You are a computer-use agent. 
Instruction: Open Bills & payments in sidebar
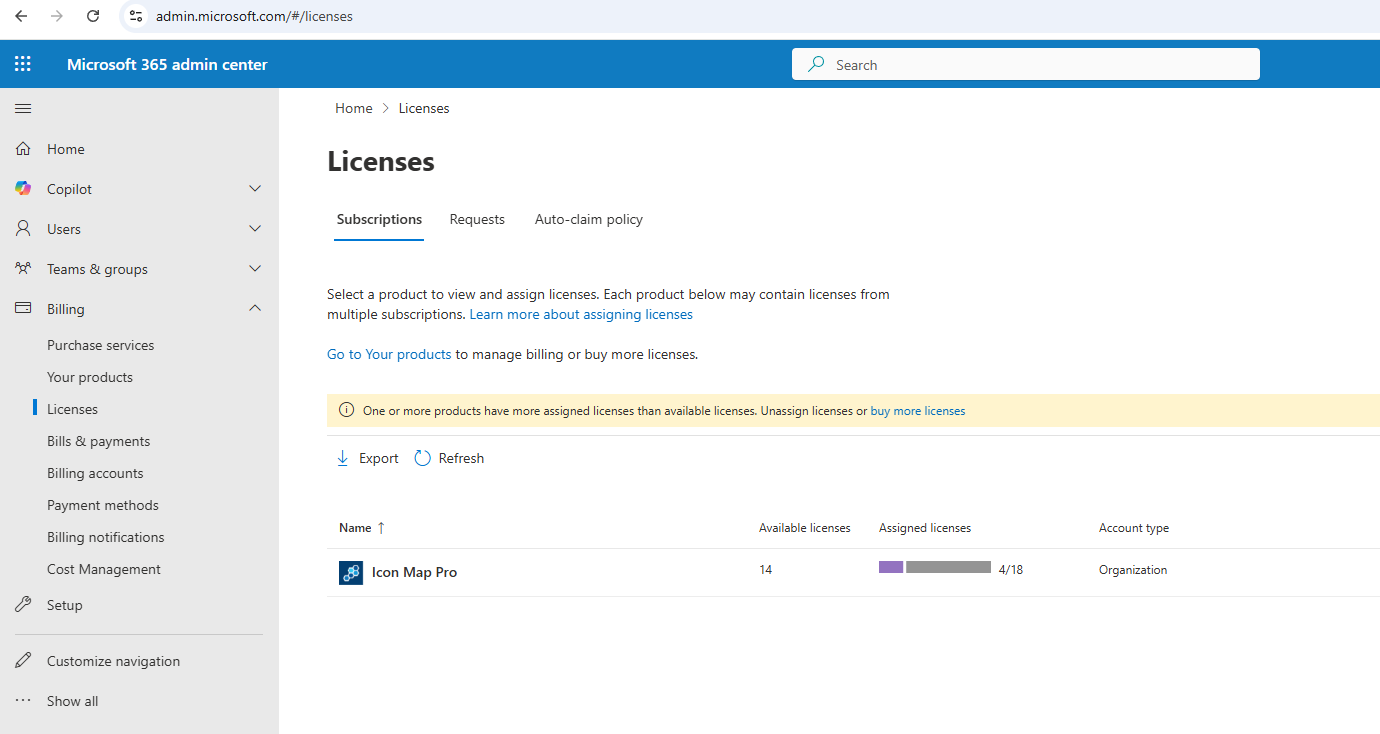pos(98,441)
